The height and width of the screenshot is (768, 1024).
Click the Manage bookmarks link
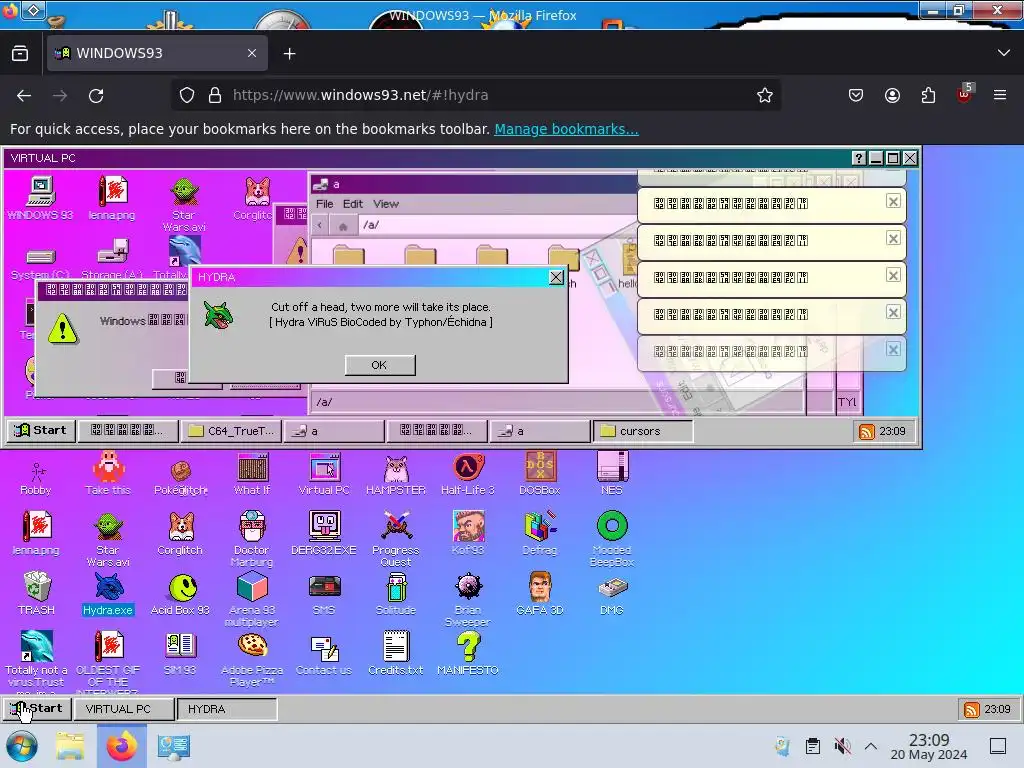point(566,129)
